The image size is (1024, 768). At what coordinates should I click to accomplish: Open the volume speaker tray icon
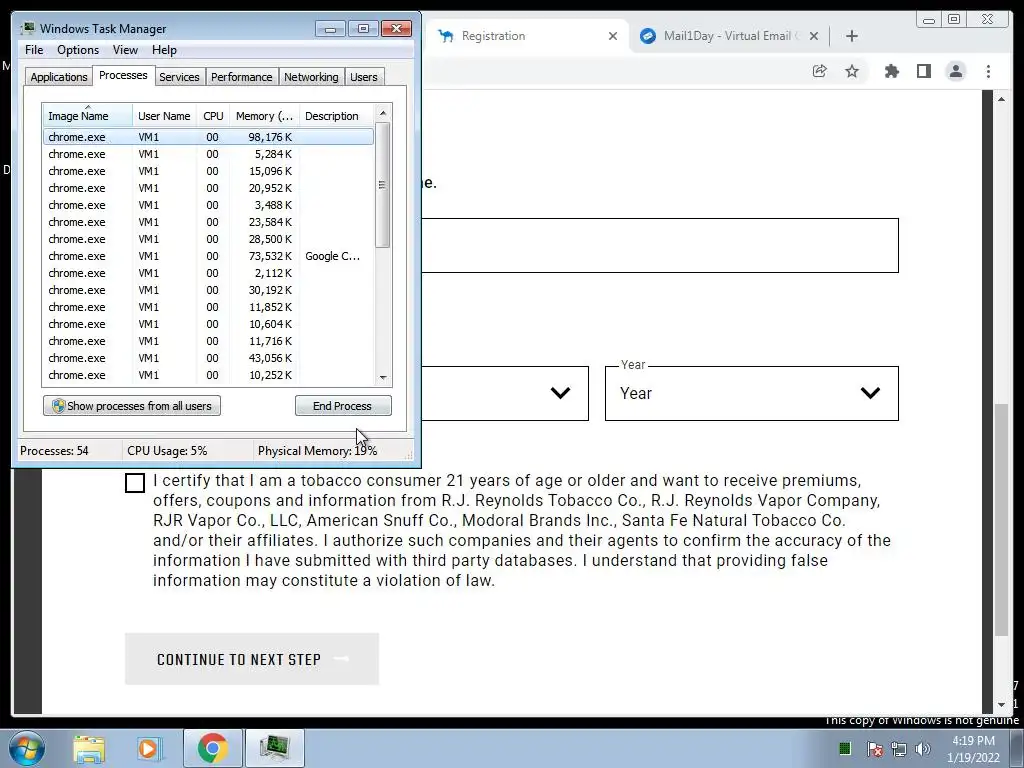923,749
